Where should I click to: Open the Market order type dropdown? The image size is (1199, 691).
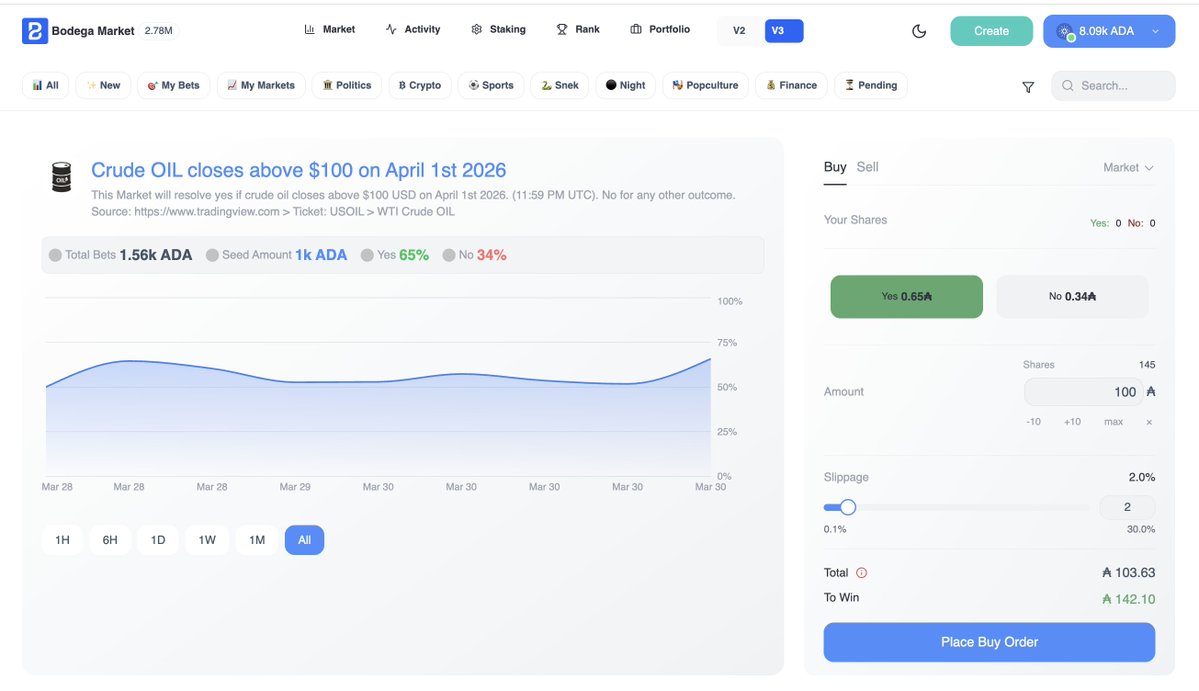(x=1128, y=167)
